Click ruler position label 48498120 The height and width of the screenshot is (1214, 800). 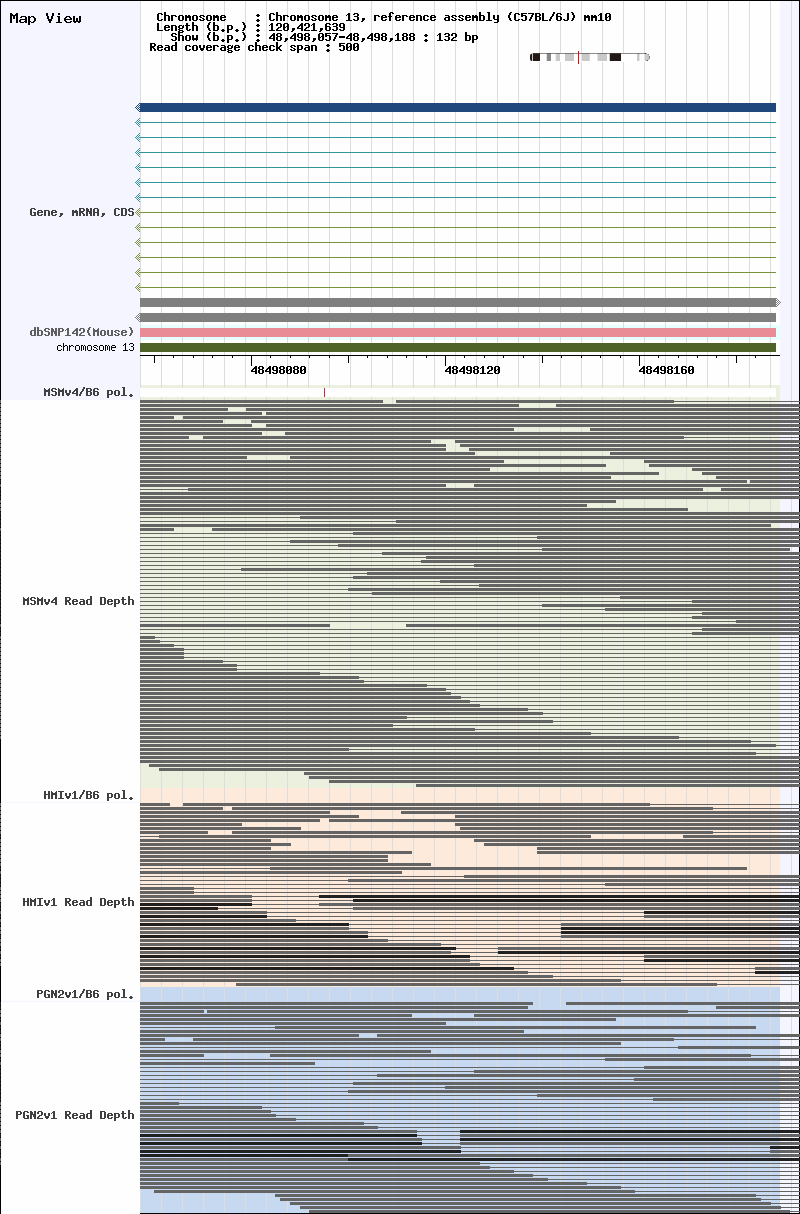pos(472,370)
